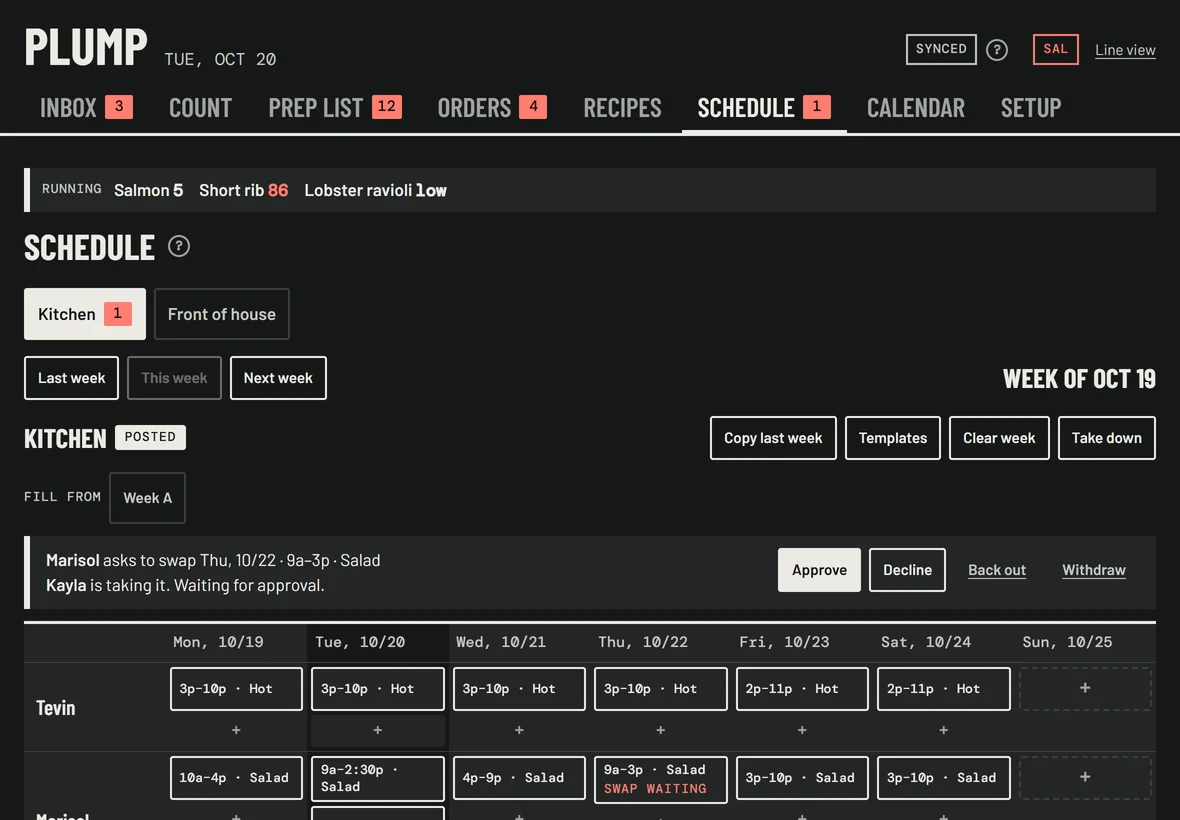Decline the Thursday swap request

pos(908,570)
